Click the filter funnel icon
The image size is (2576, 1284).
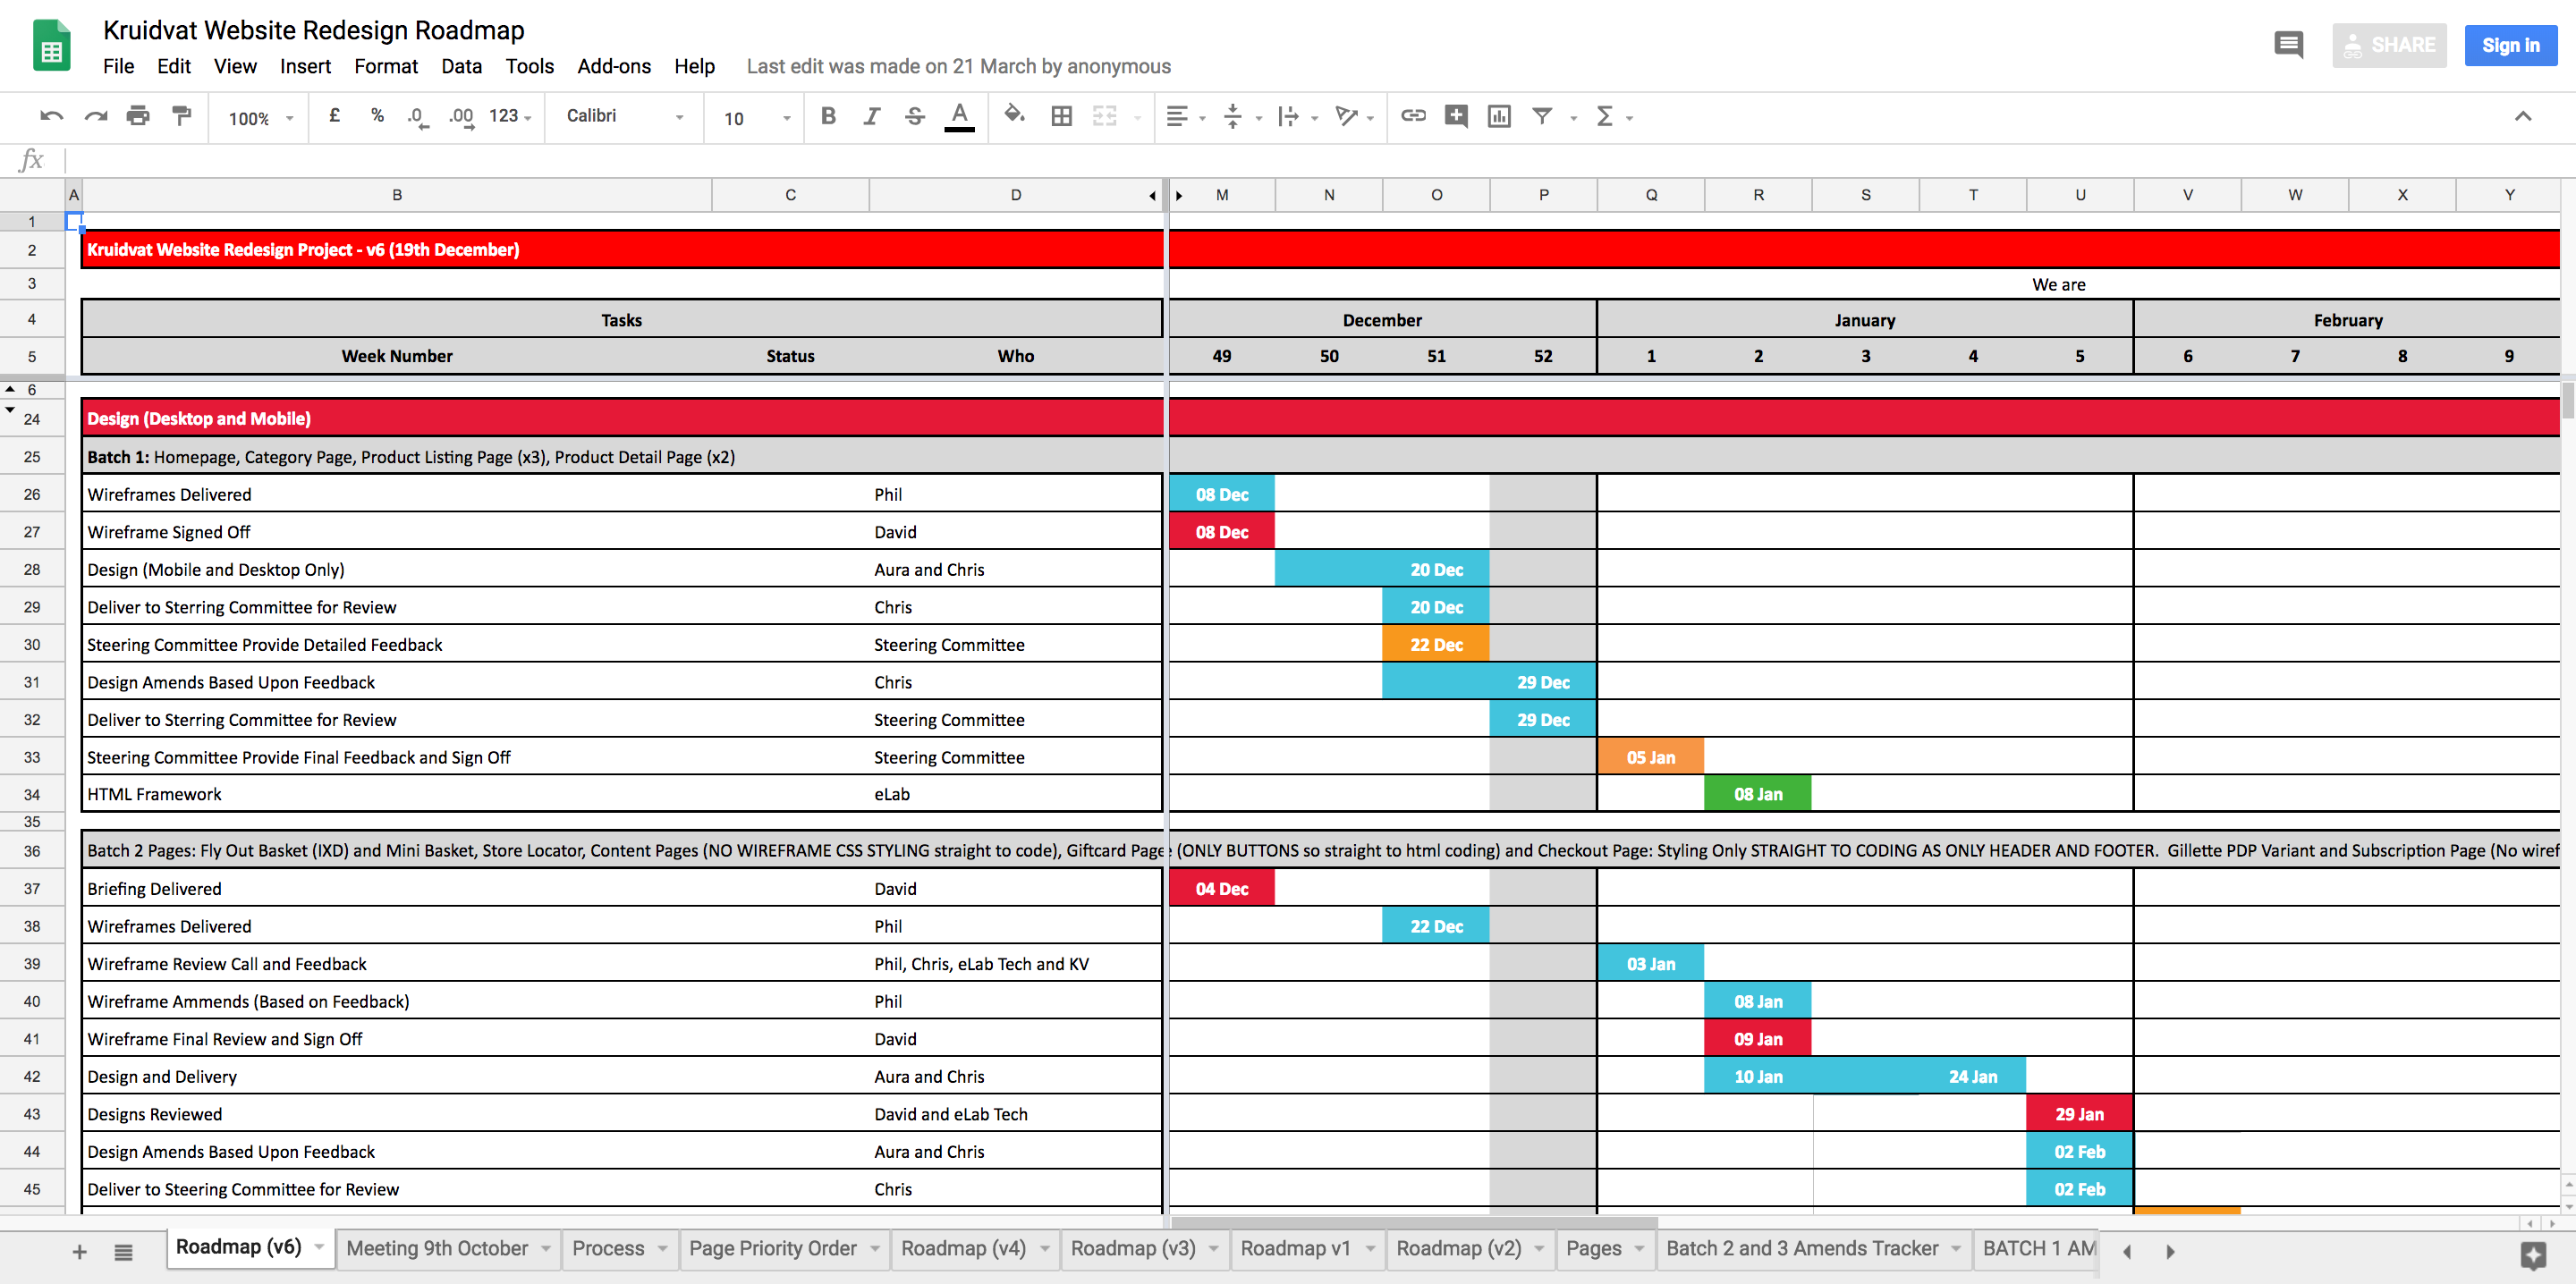point(1546,115)
